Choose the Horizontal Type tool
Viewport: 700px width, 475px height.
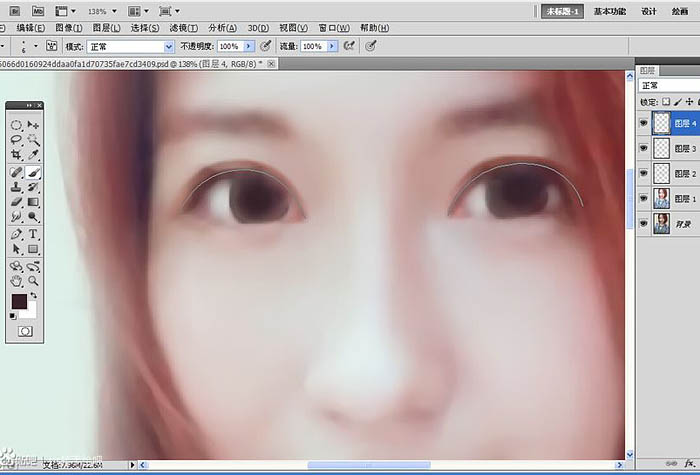point(33,234)
